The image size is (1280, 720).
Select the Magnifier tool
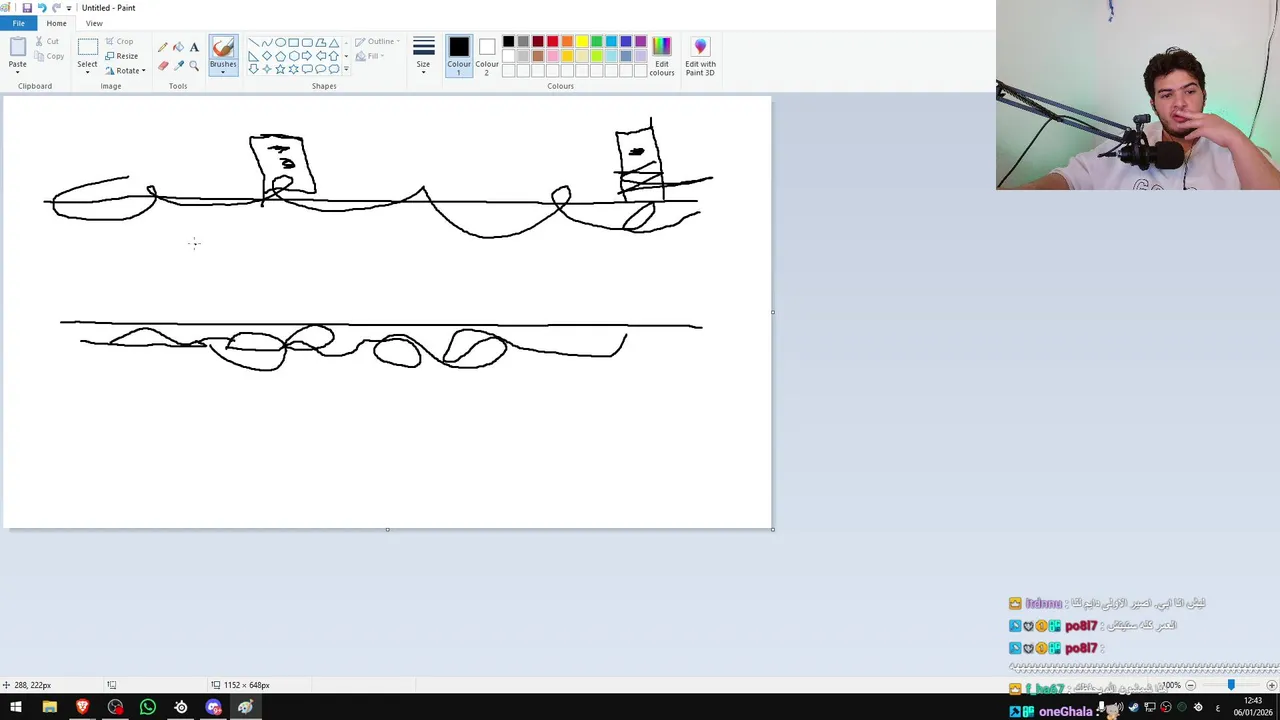[194, 65]
